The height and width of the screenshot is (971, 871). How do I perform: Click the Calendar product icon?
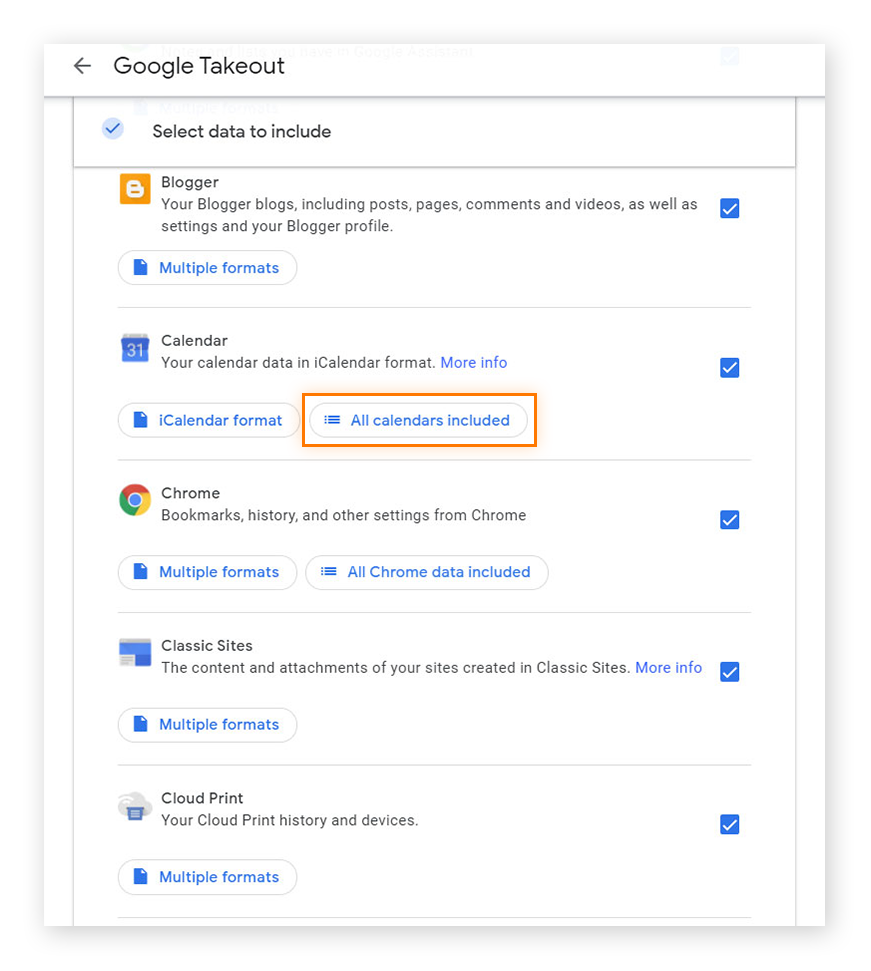point(134,348)
